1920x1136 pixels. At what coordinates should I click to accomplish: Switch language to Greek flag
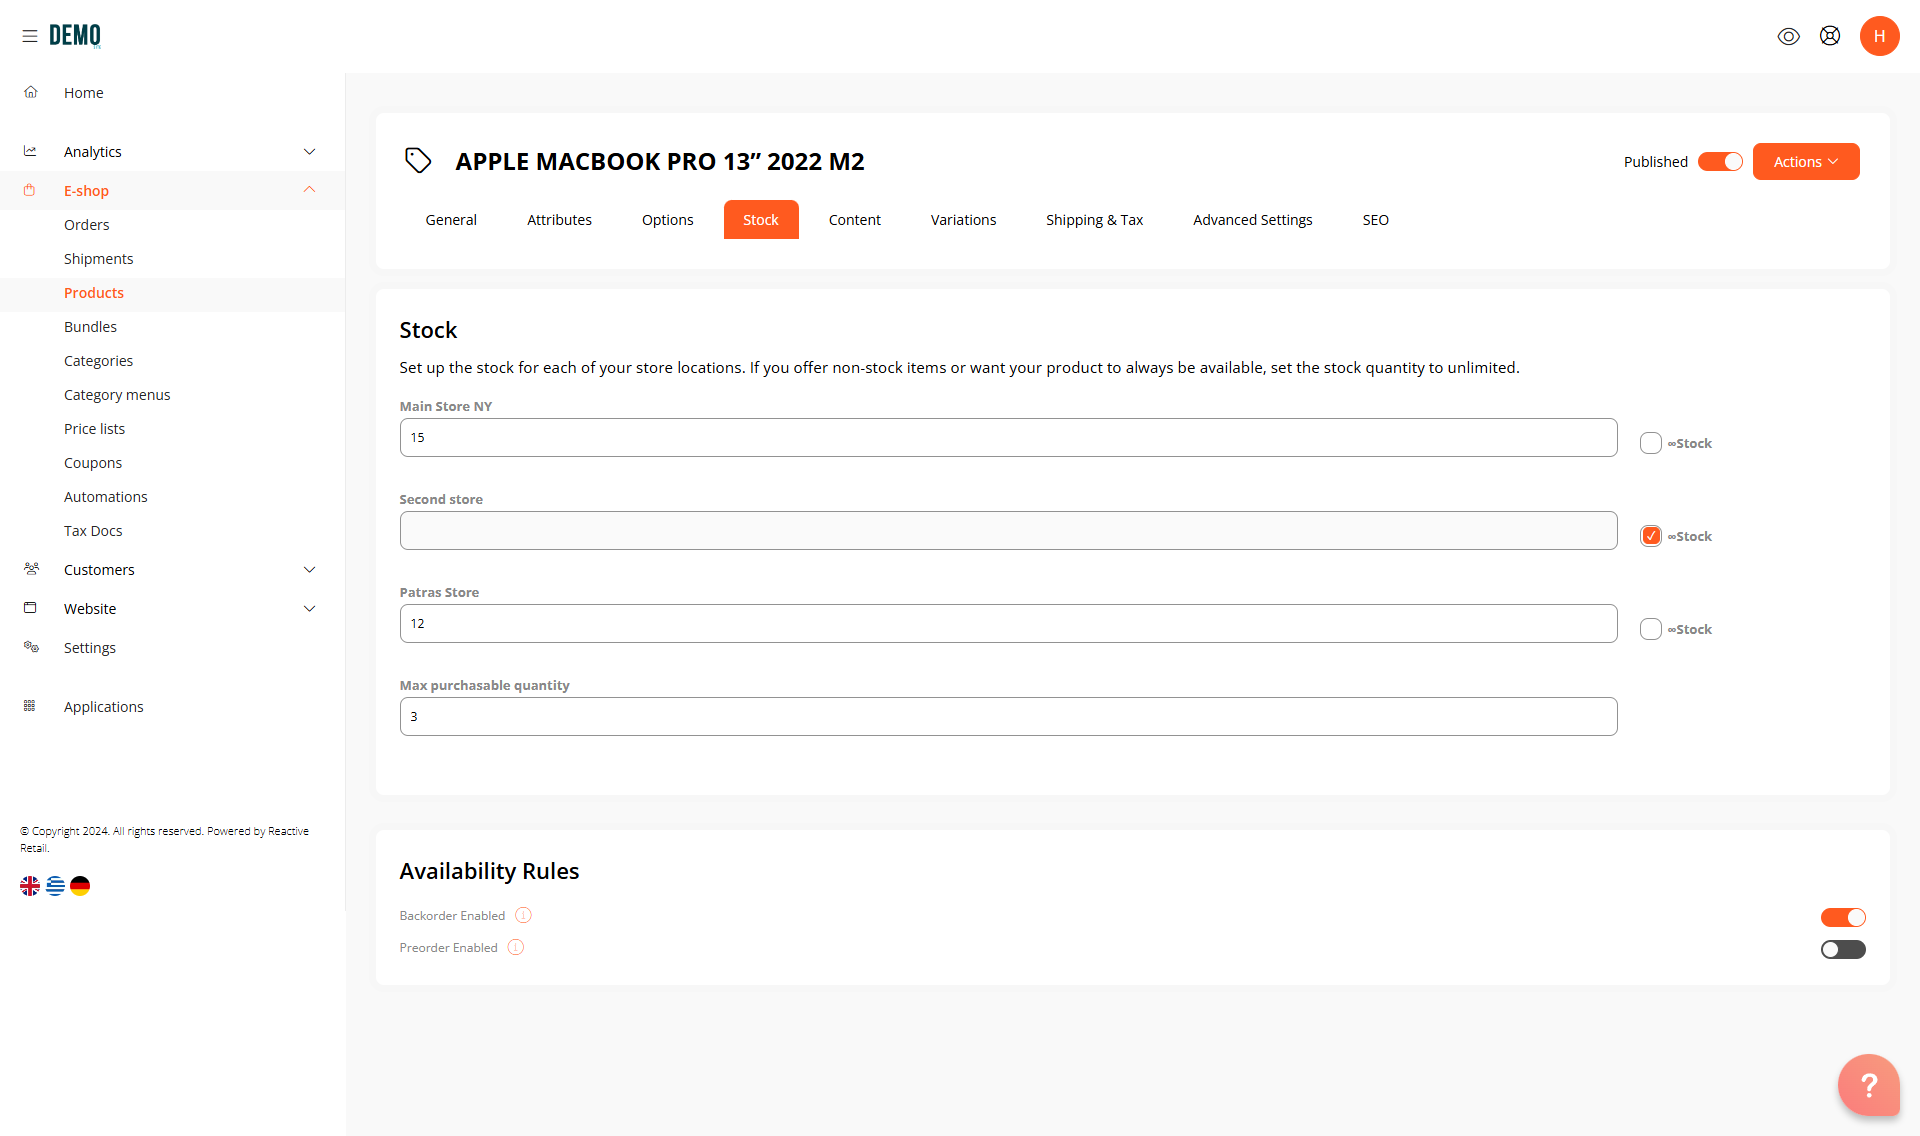55,886
